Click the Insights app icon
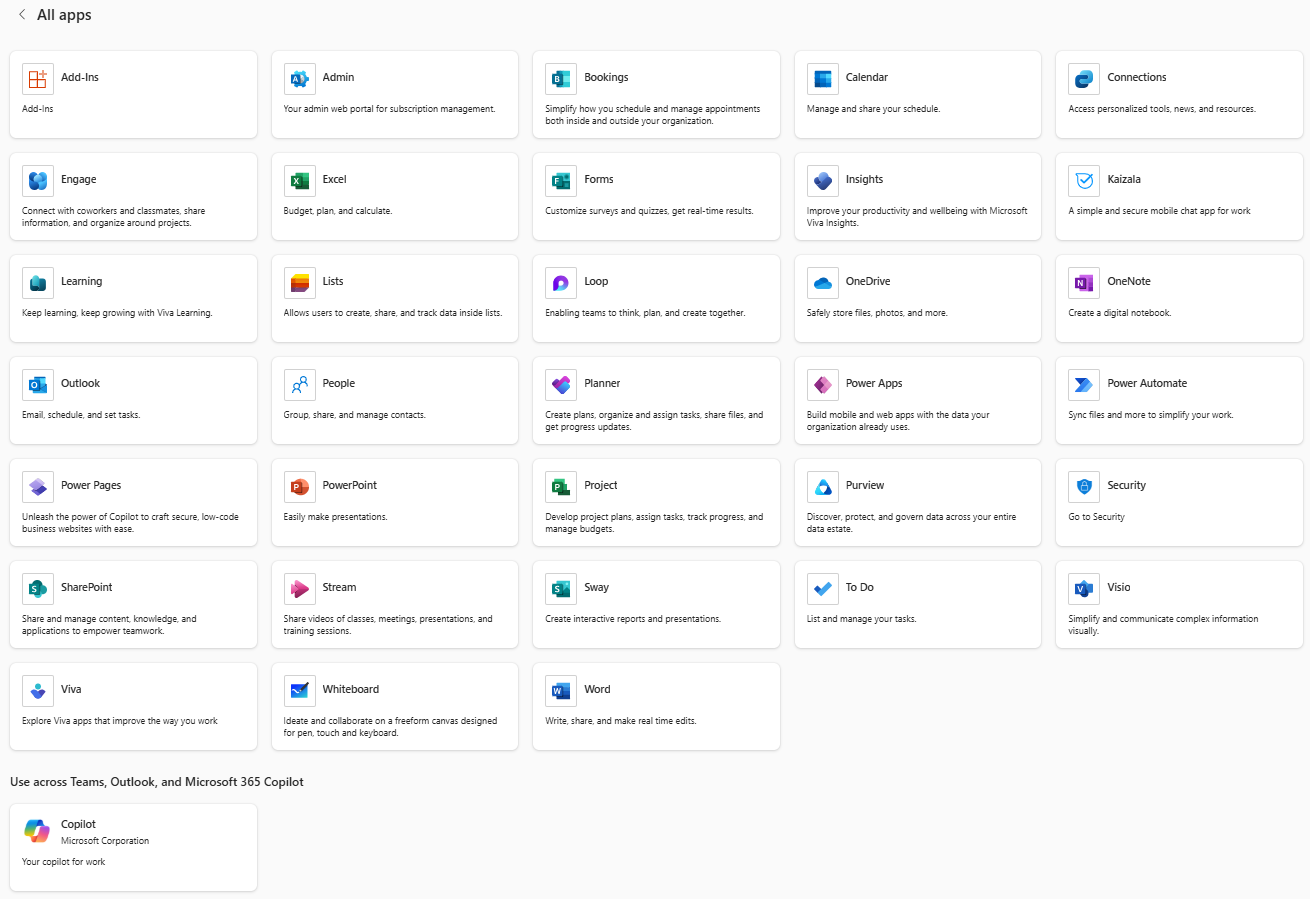The height and width of the screenshot is (899, 1310). 823,181
